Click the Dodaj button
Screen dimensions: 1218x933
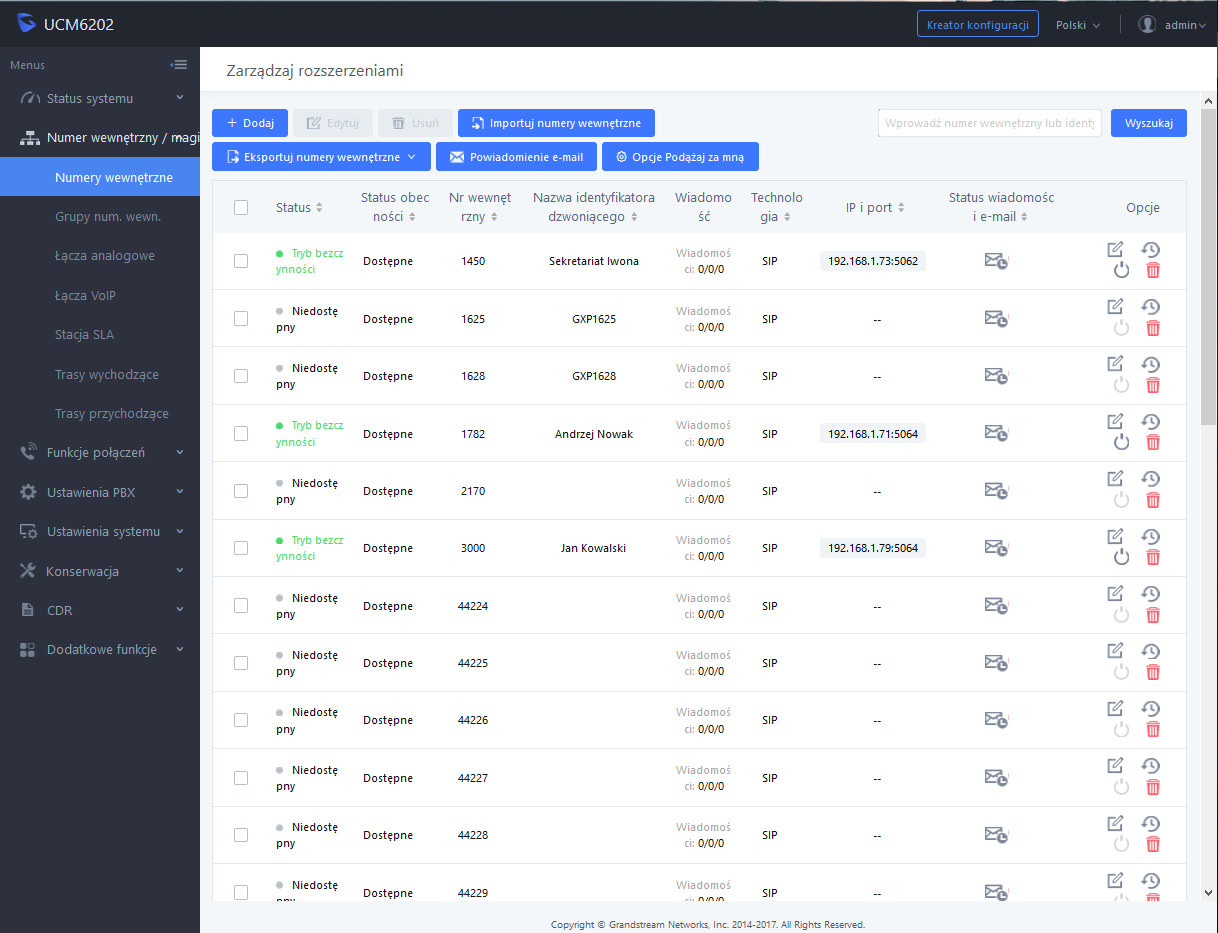click(x=250, y=123)
